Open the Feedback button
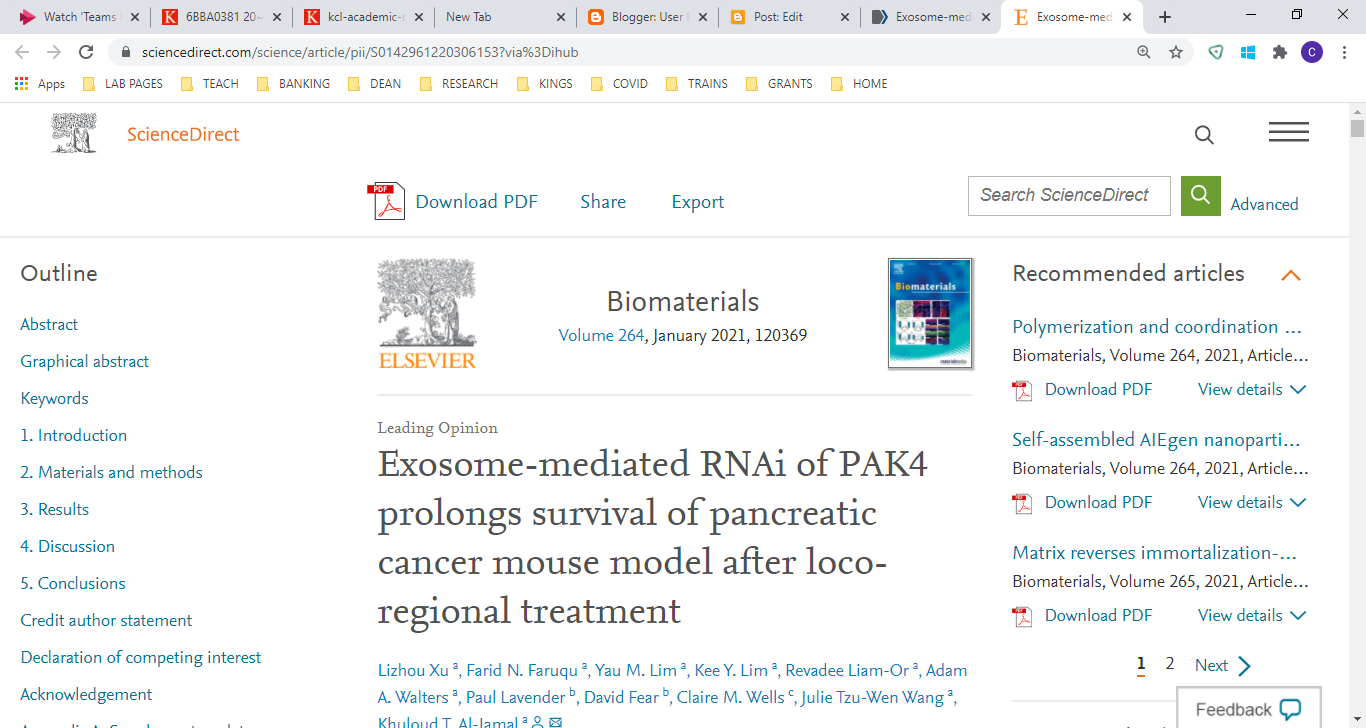This screenshot has width=1366, height=728. pos(1248,709)
